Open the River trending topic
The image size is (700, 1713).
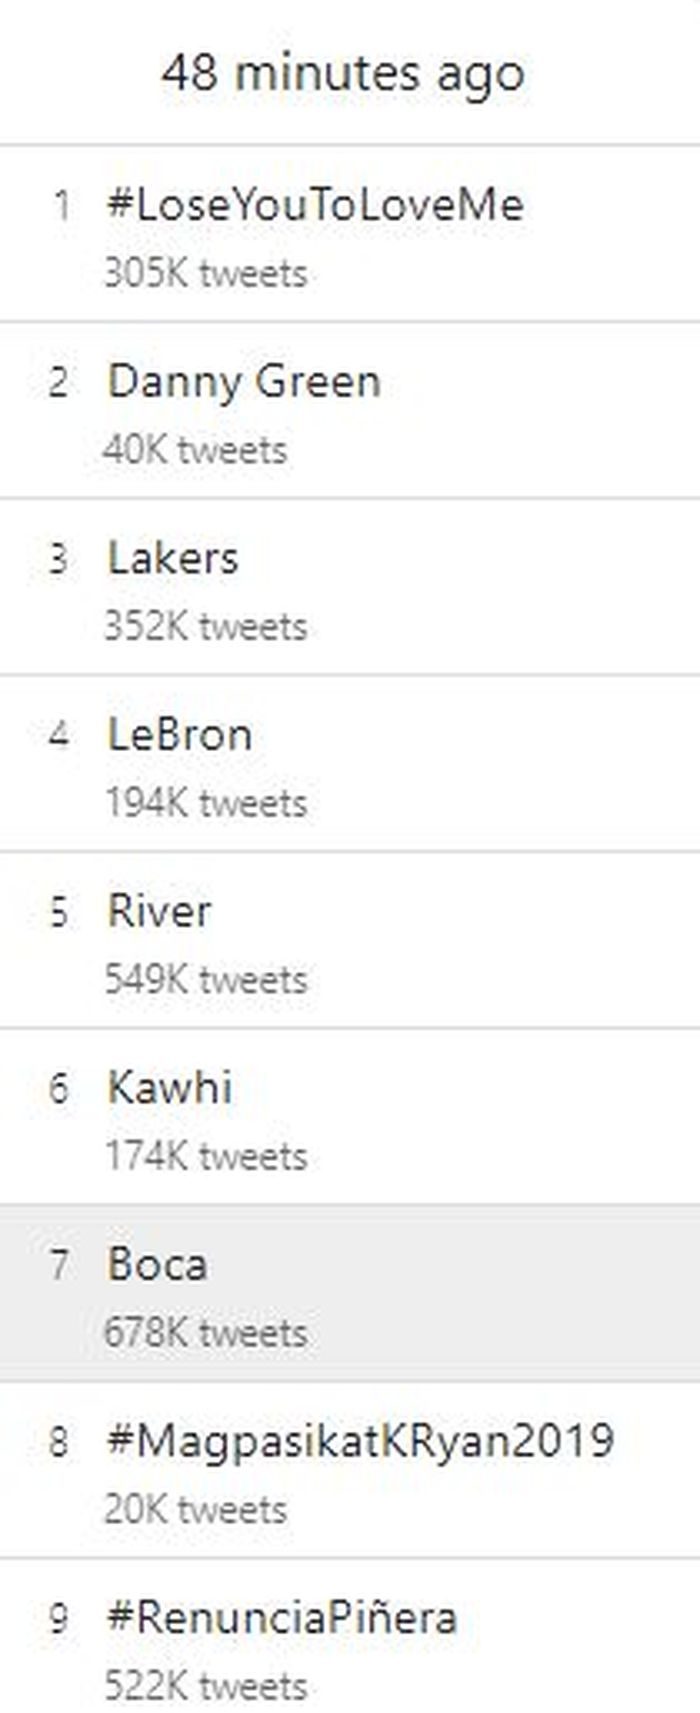[160, 911]
